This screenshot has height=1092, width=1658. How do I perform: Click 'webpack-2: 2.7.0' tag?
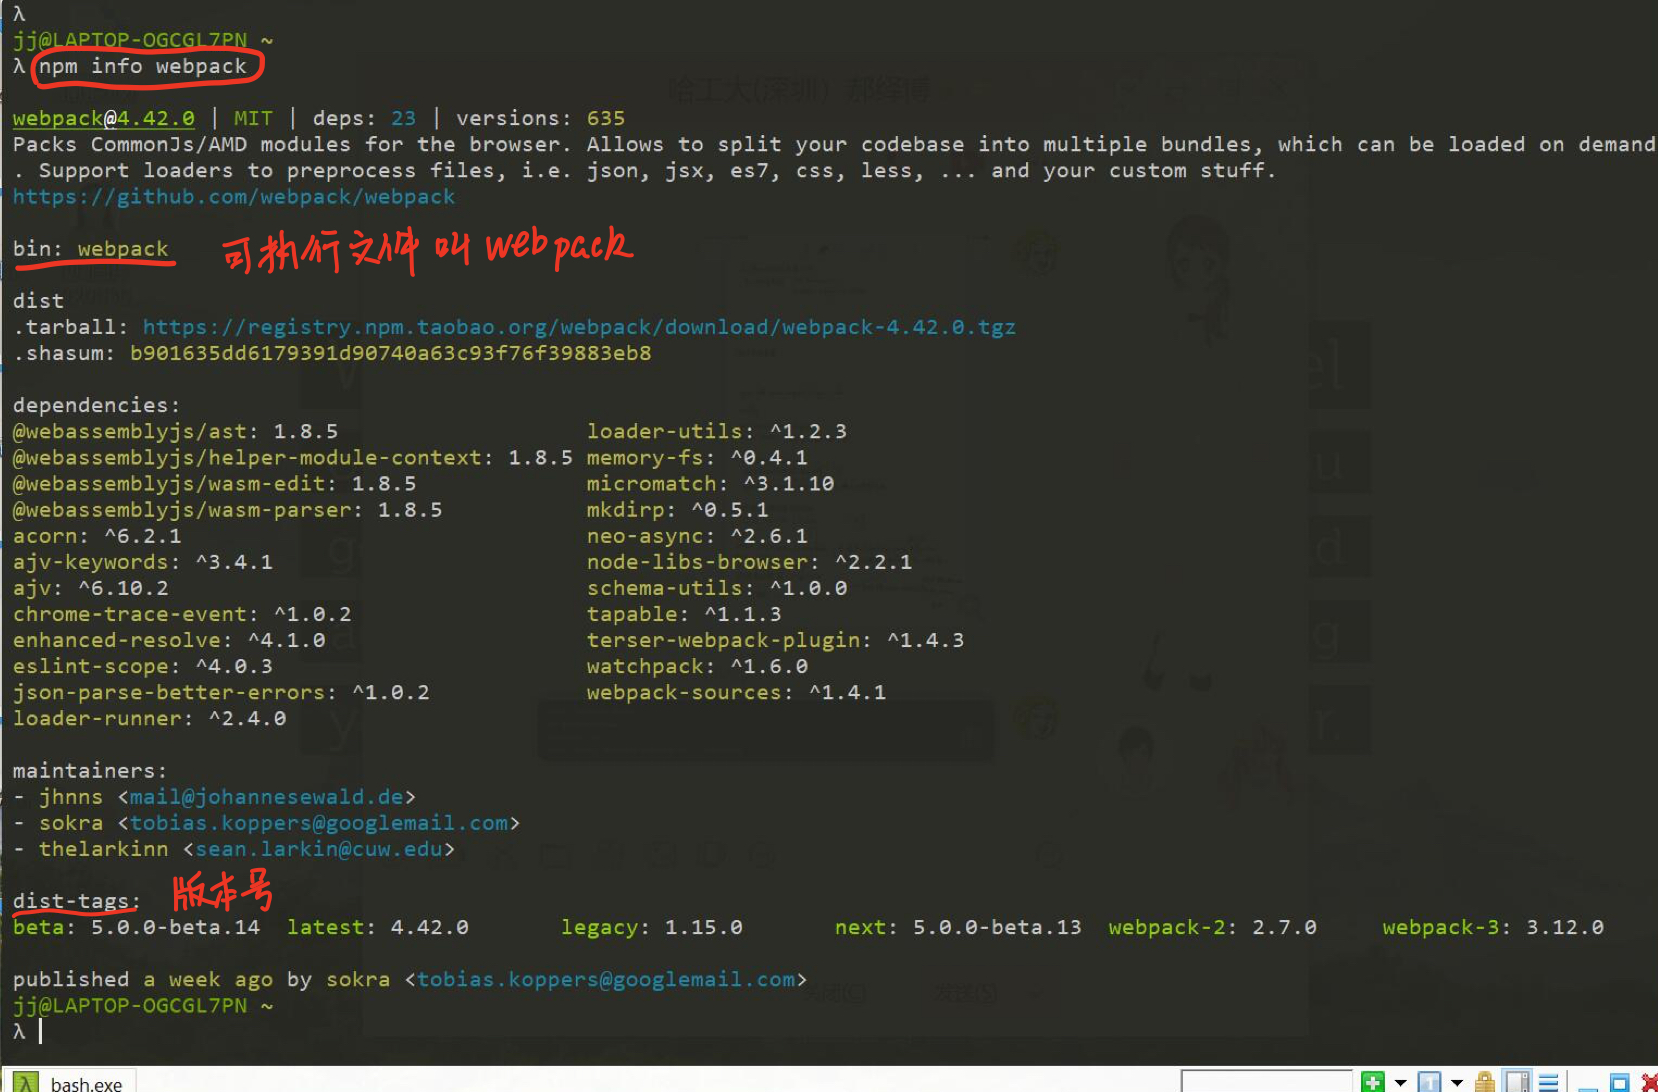[1212, 927]
